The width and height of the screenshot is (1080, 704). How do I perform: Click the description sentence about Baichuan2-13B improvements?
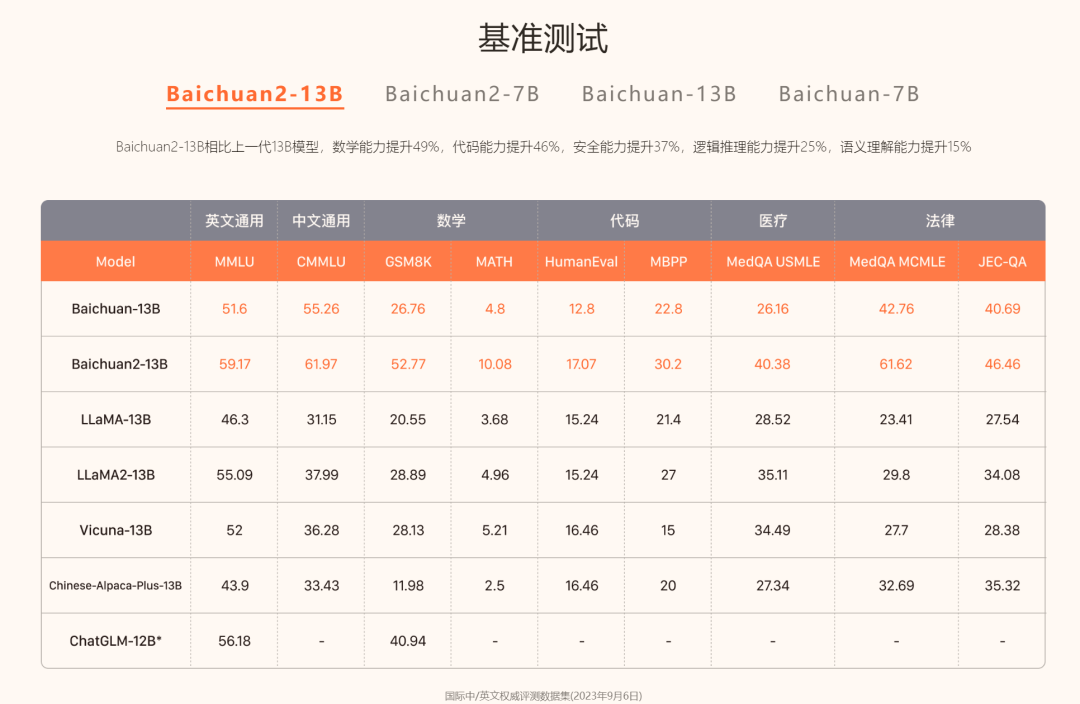pos(543,147)
